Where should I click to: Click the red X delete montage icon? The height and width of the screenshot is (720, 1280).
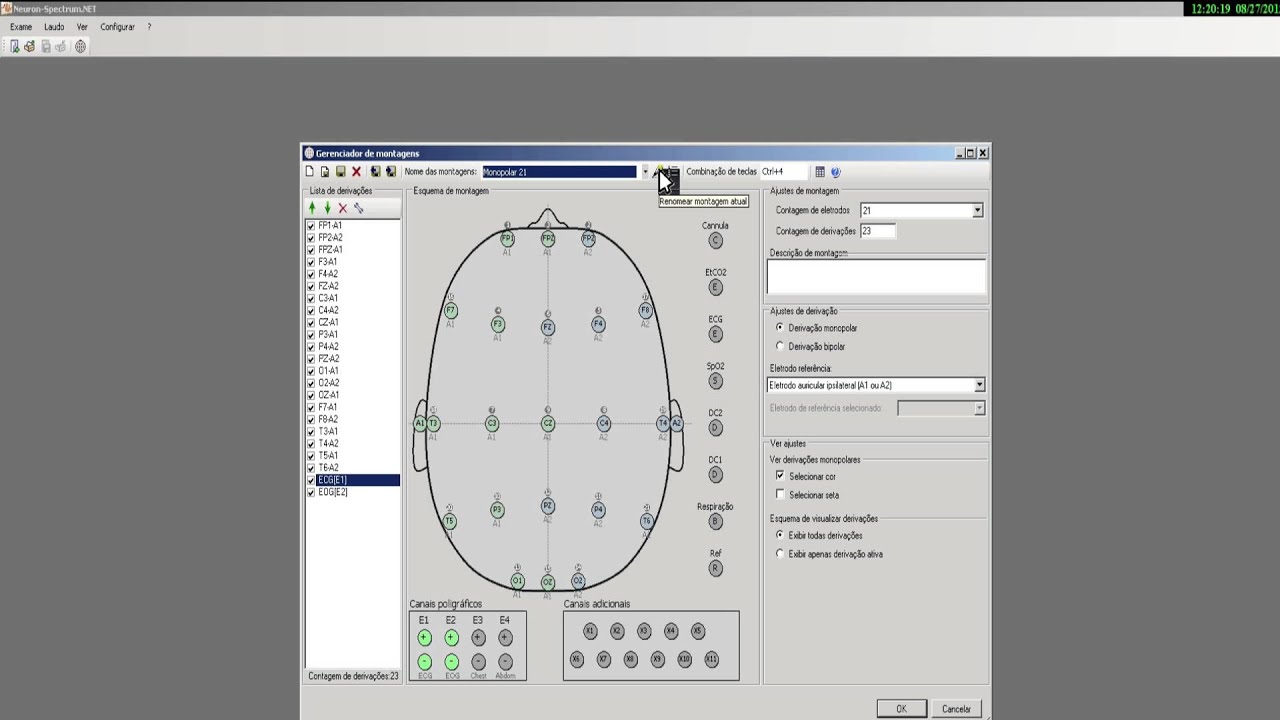[x=356, y=172]
